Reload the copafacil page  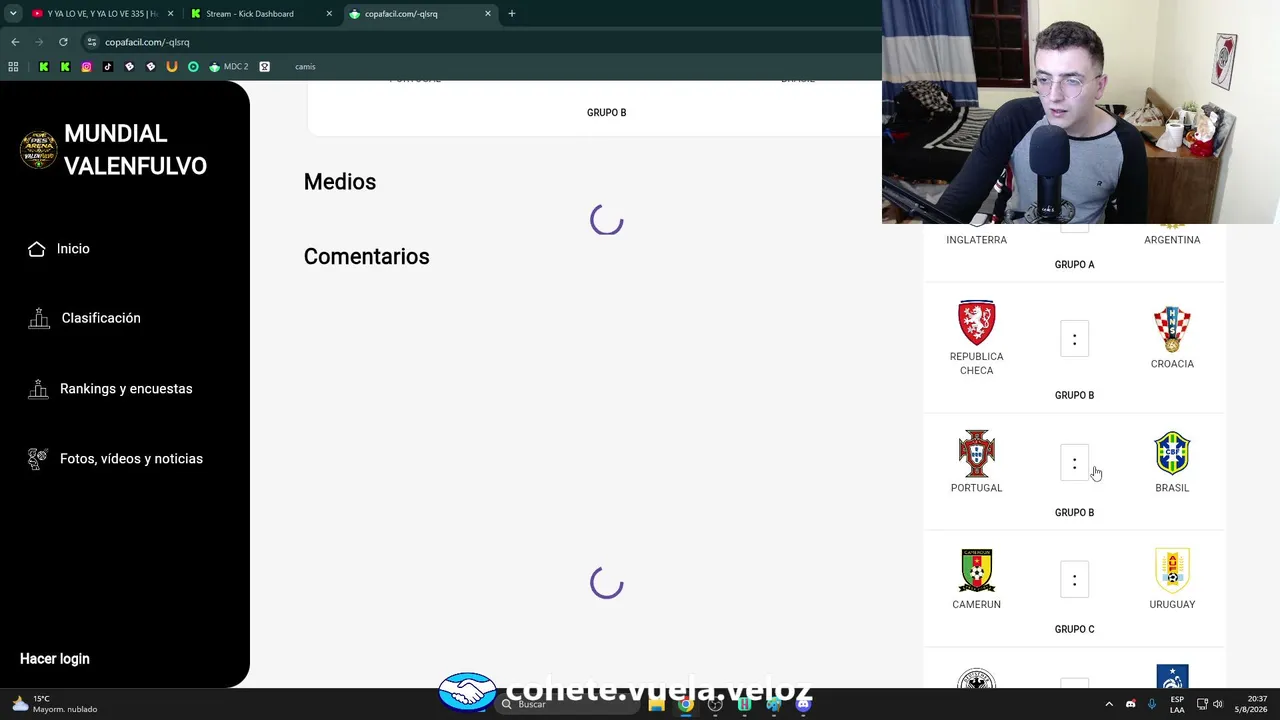pyautogui.click(x=63, y=42)
